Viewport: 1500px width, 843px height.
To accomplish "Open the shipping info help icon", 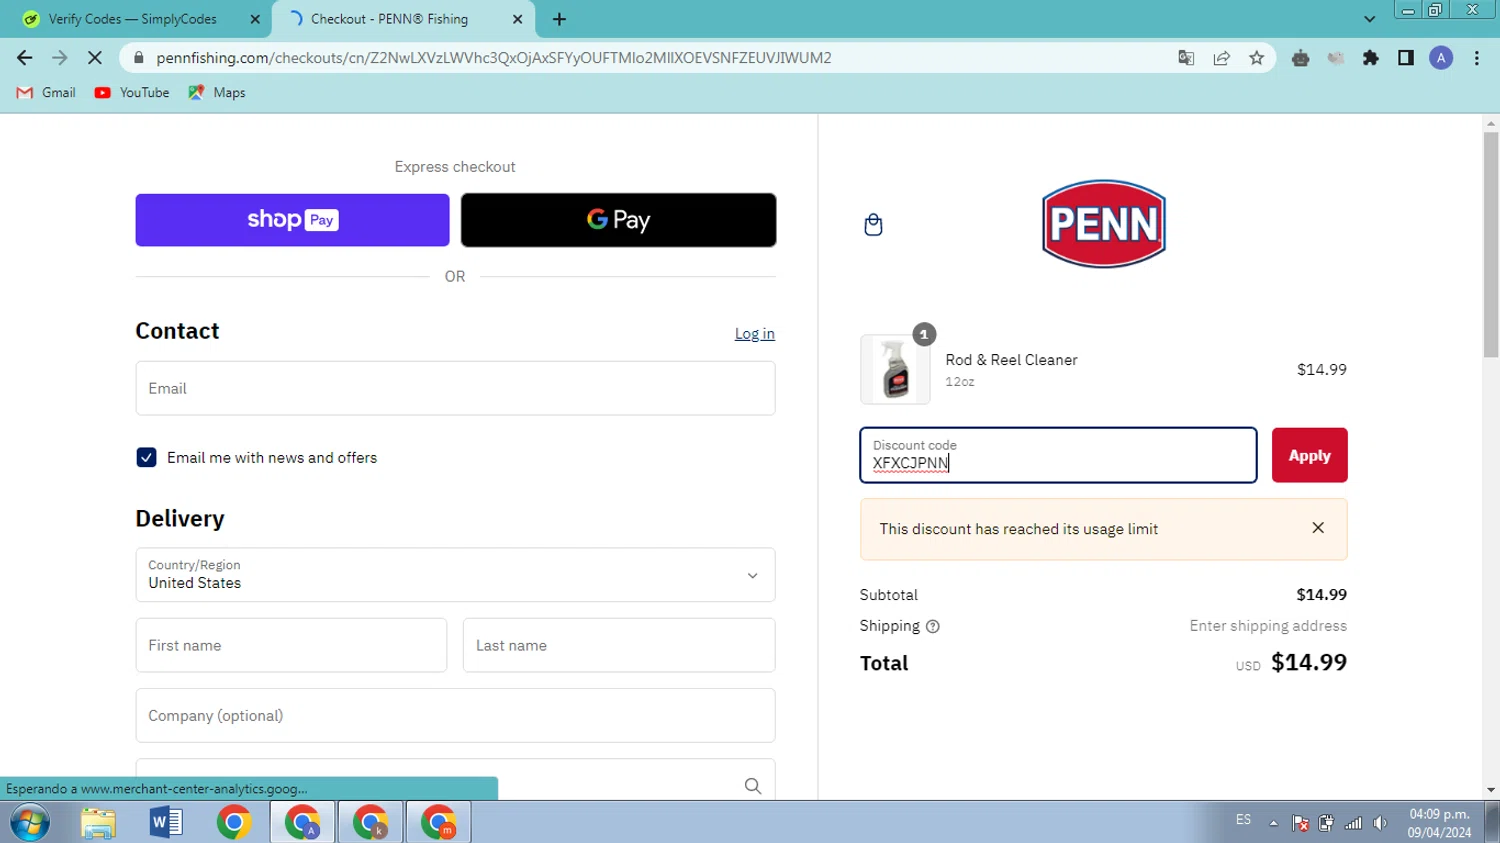I will coord(933,626).
